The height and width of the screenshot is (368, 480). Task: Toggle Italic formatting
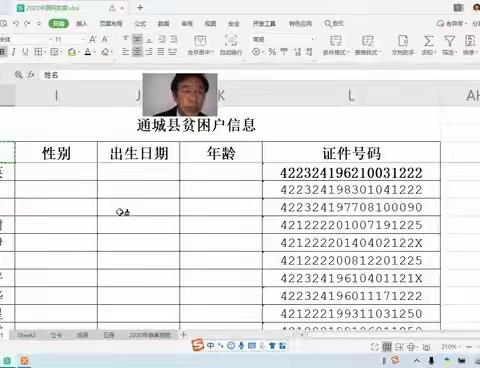[x=14, y=52]
